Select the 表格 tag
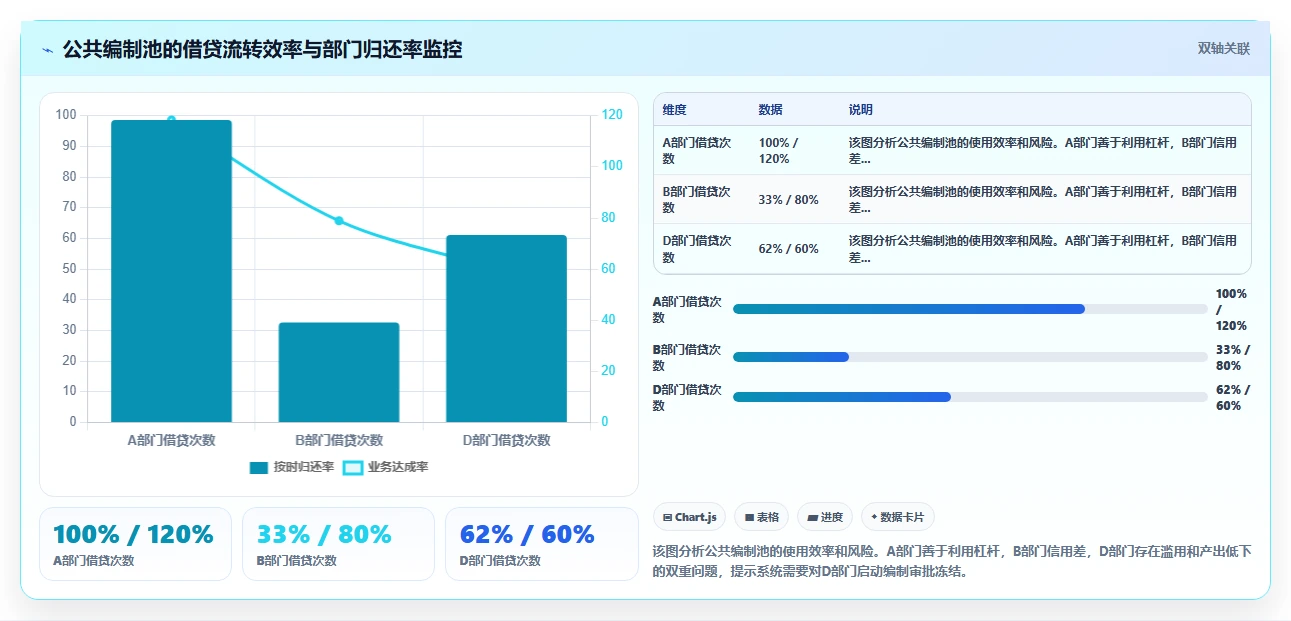Image resolution: width=1291 pixels, height=621 pixels. click(x=761, y=517)
